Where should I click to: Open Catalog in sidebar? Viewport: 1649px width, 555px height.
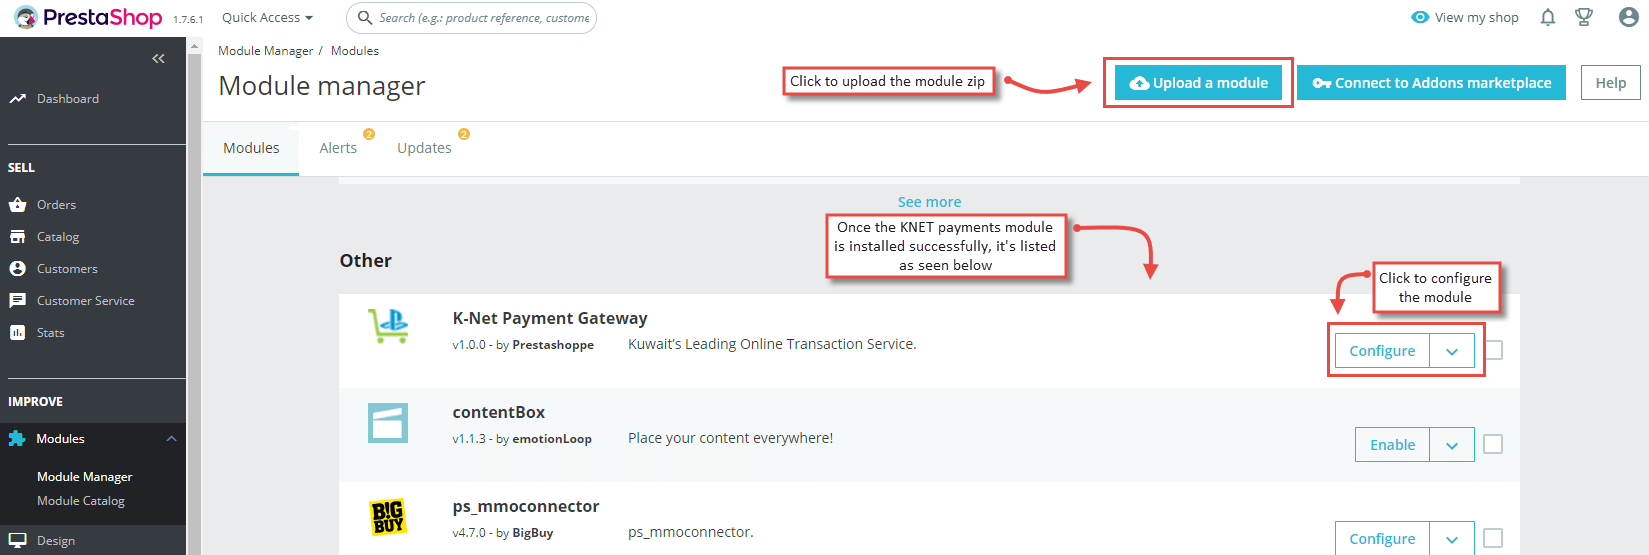coord(58,237)
